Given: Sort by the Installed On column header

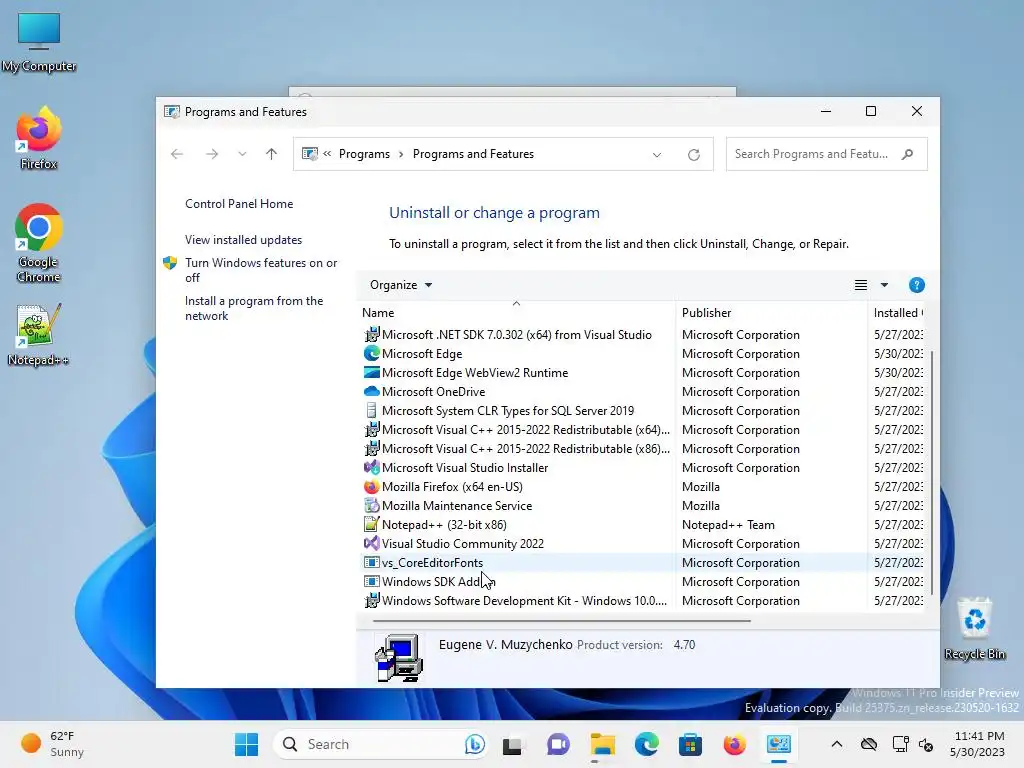Looking at the screenshot, I should click(x=898, y=313).
